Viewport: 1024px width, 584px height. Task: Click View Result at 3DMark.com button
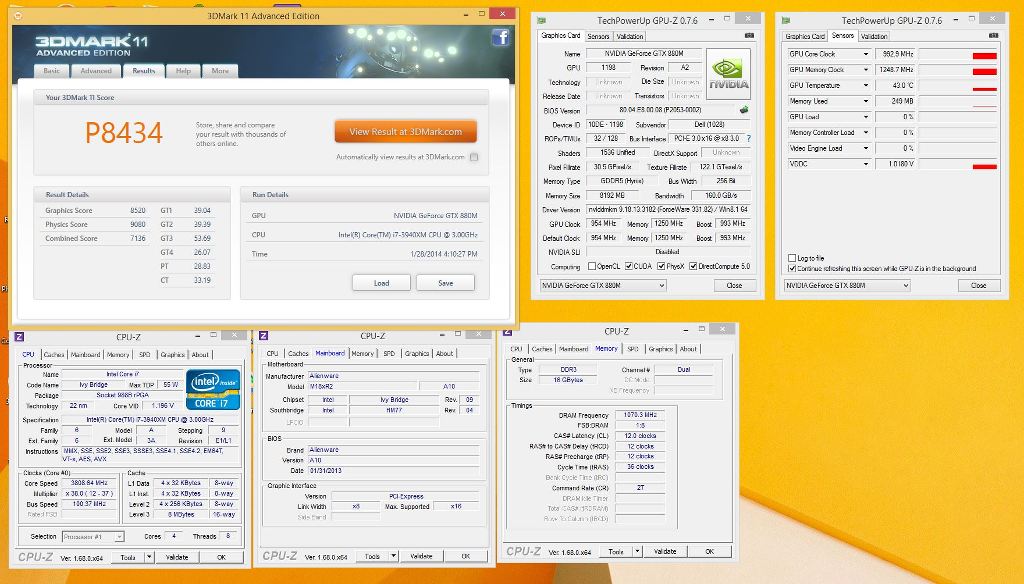pos(406,131)
